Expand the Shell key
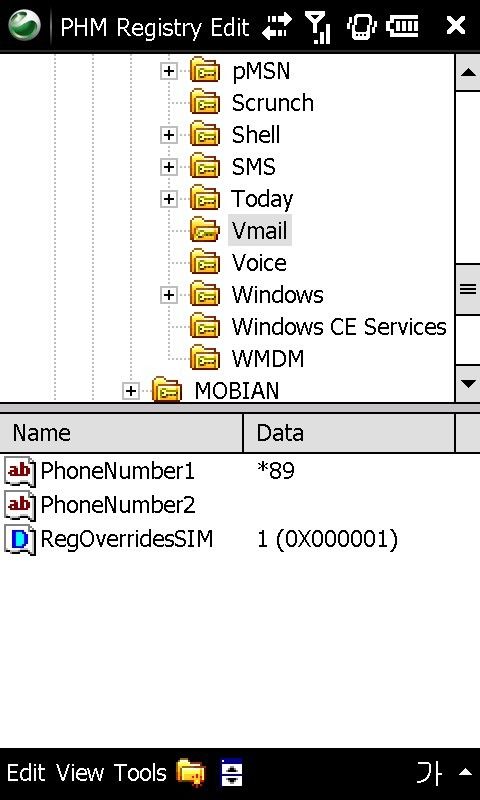The height and width of the screenshot is (800, 480). point(168,135)
